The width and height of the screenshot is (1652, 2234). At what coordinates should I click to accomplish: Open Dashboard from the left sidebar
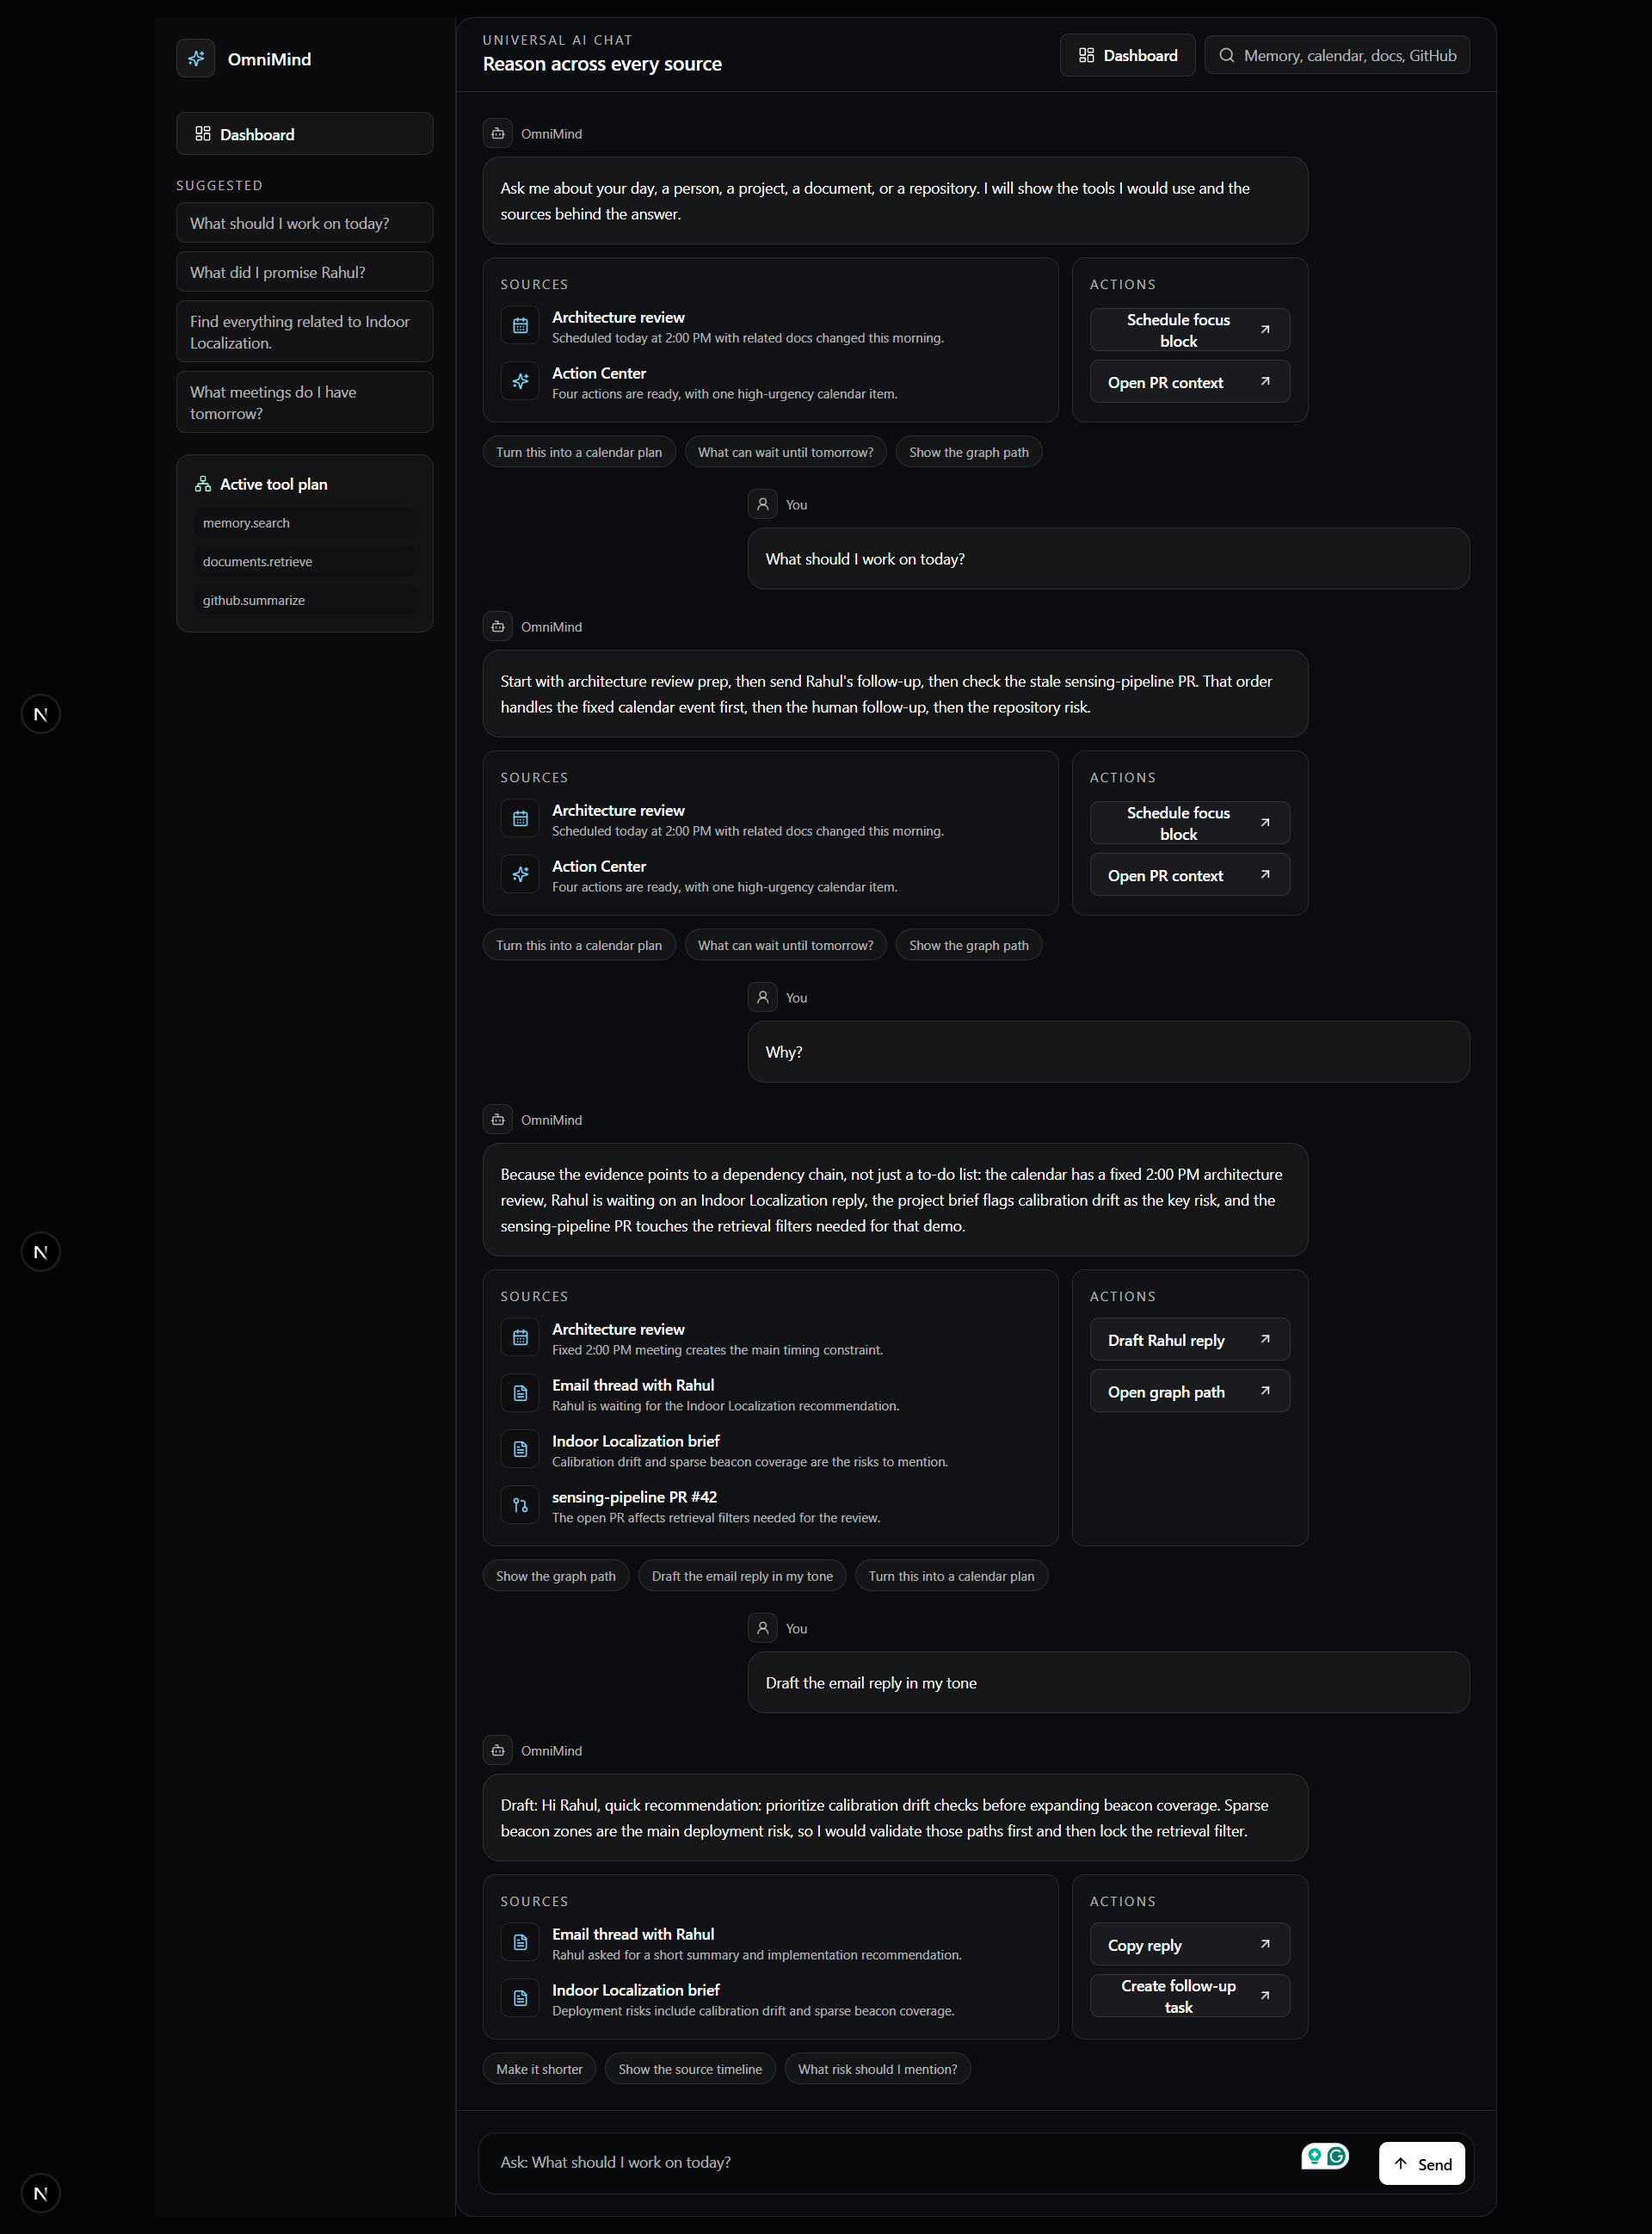click(304, 134)
